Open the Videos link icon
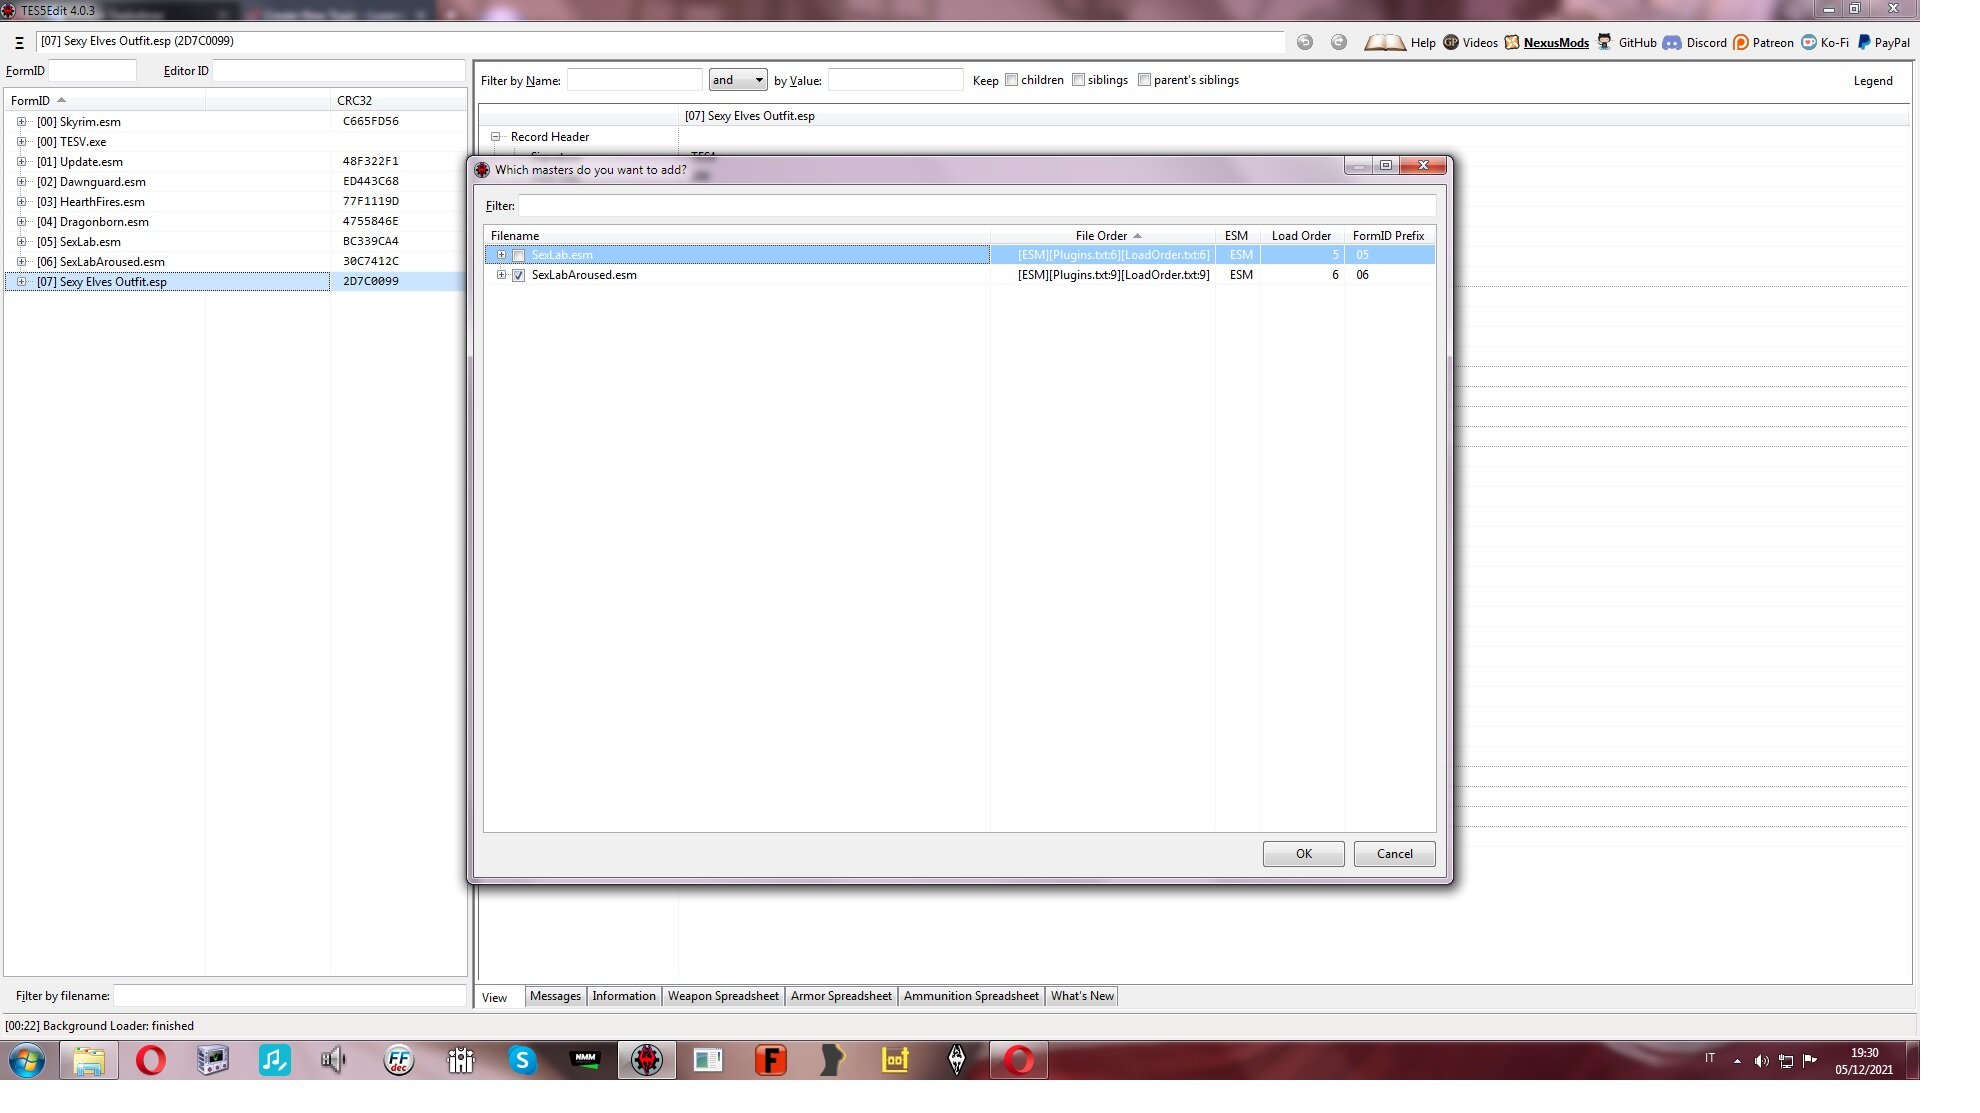 point(1451,42)
